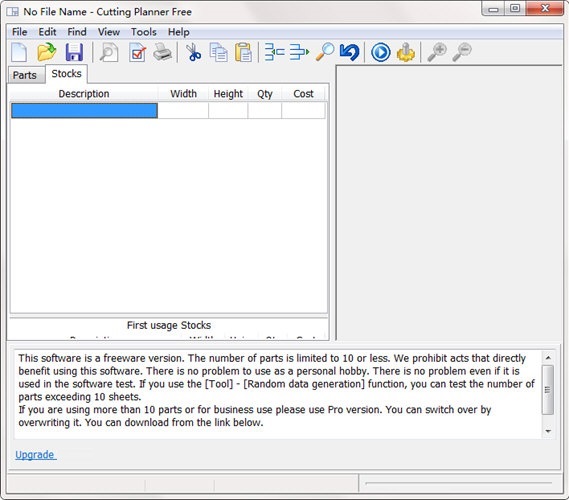Click the app icon in the title bar

[12, 12]
